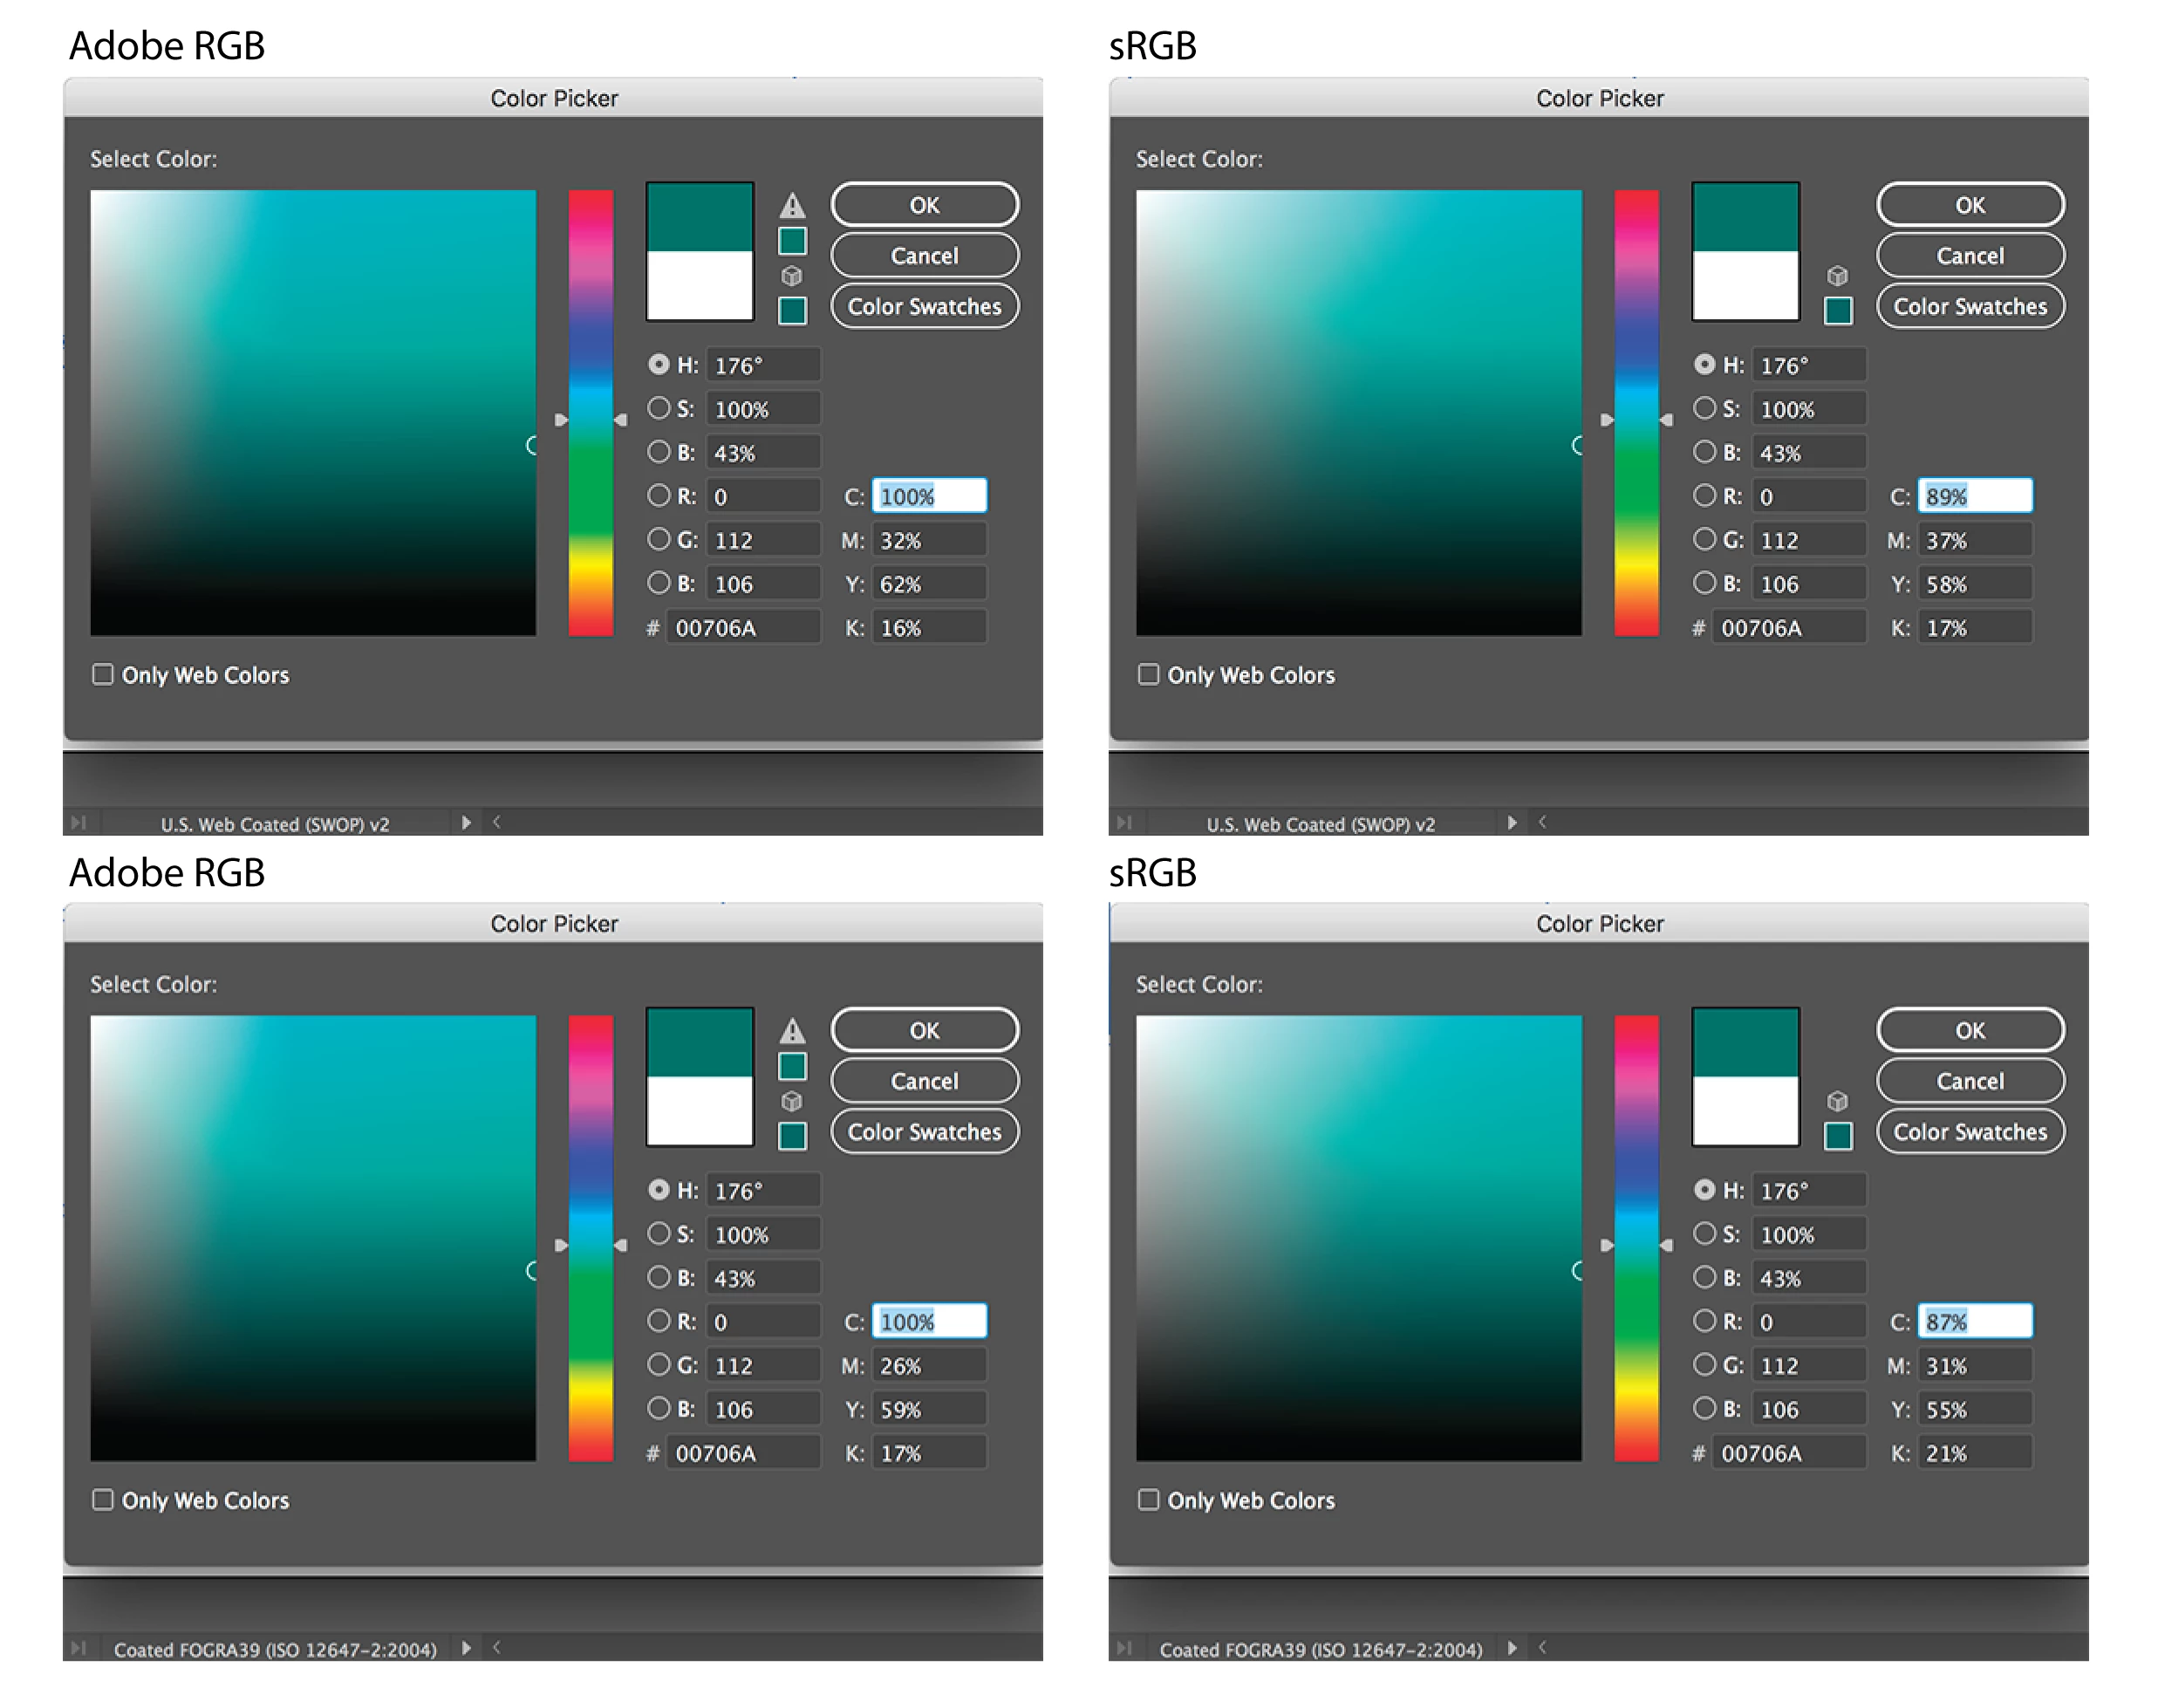
Task: Click web-safe cube icon in the C 87% dialog
Action: click(x=1837, y=1101)
